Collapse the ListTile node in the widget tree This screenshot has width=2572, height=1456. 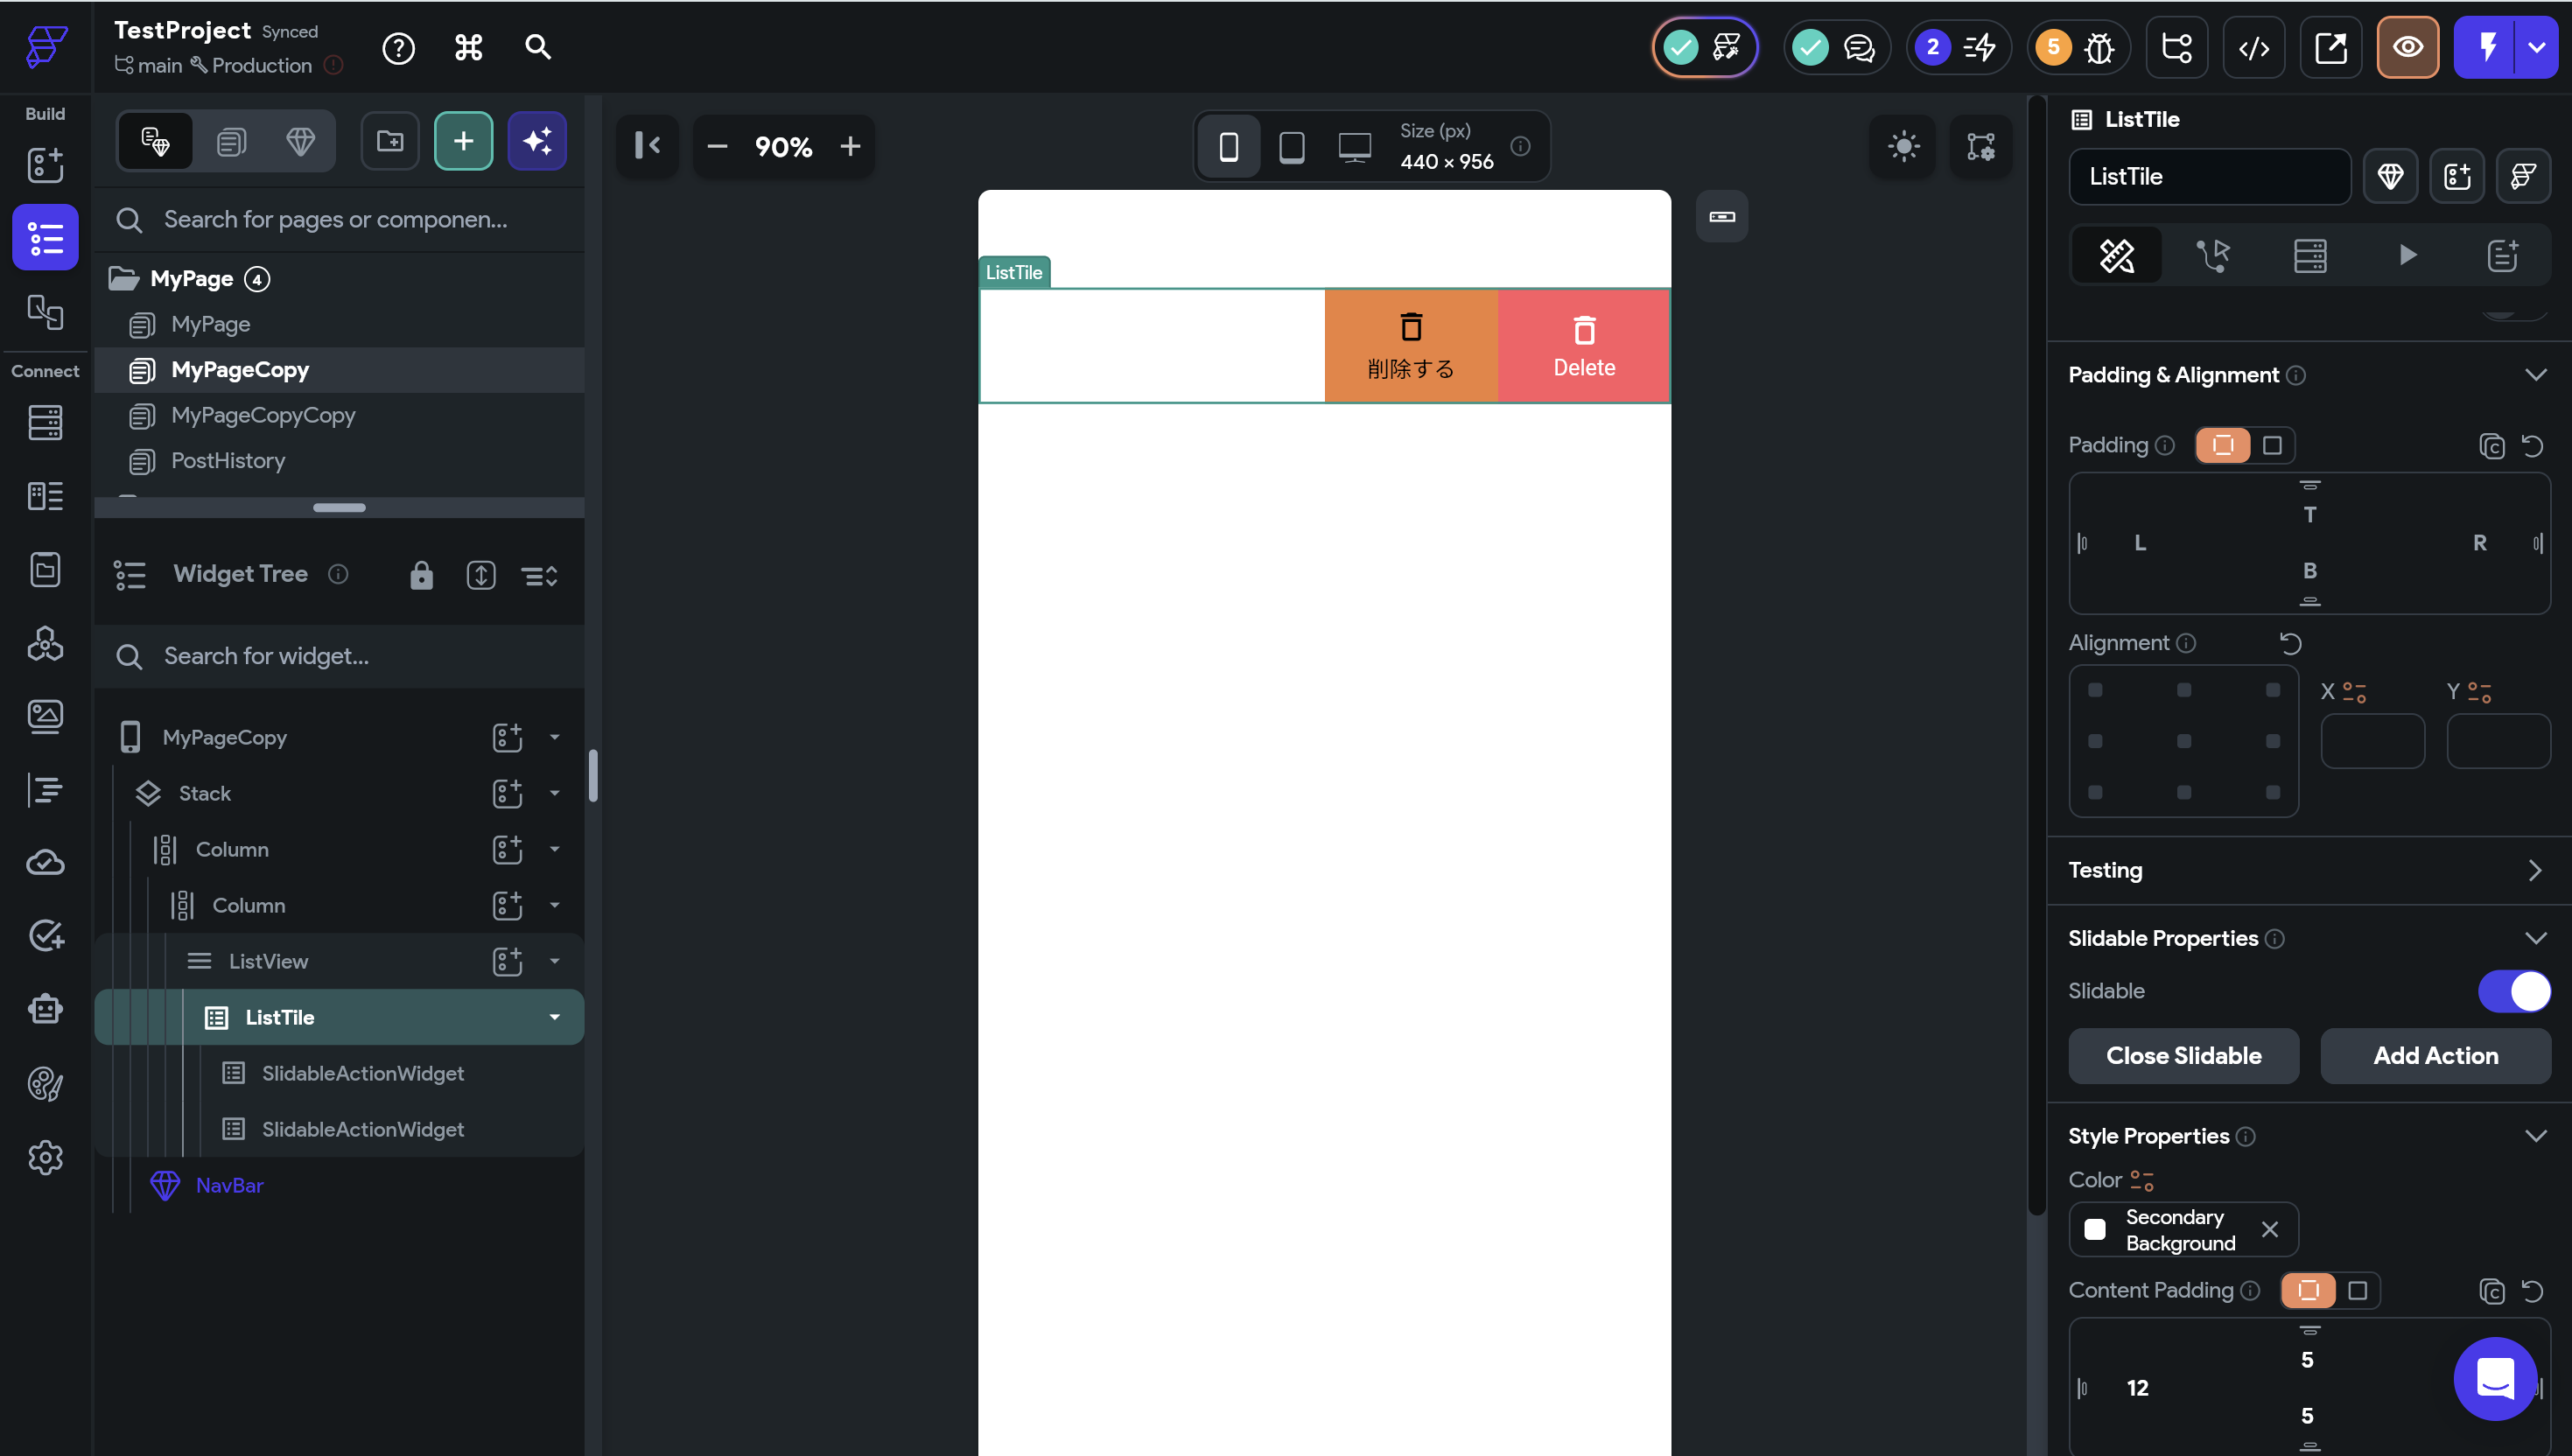click(x=554, y=1017)
